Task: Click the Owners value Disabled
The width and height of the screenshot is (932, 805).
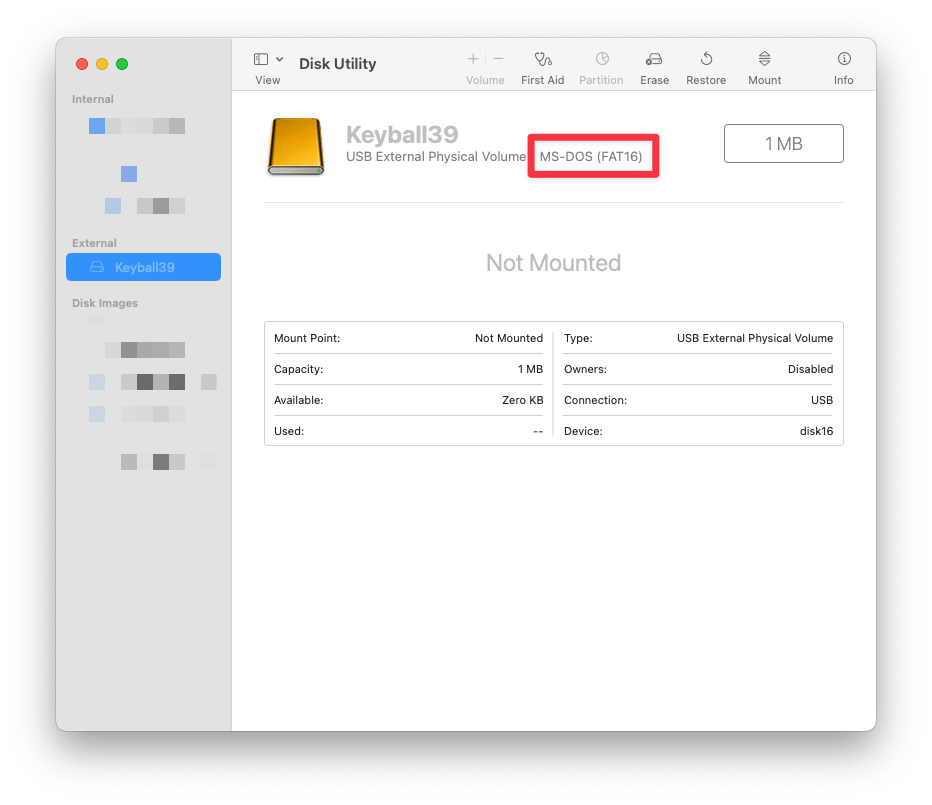Action: [x=810, y=369]
